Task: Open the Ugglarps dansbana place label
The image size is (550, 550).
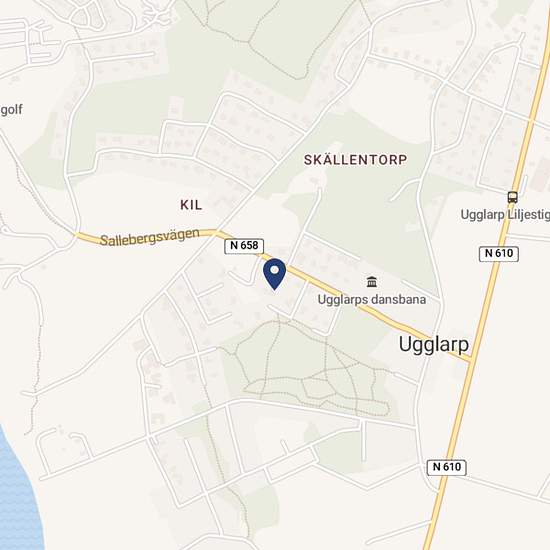Action: (372, 300)
